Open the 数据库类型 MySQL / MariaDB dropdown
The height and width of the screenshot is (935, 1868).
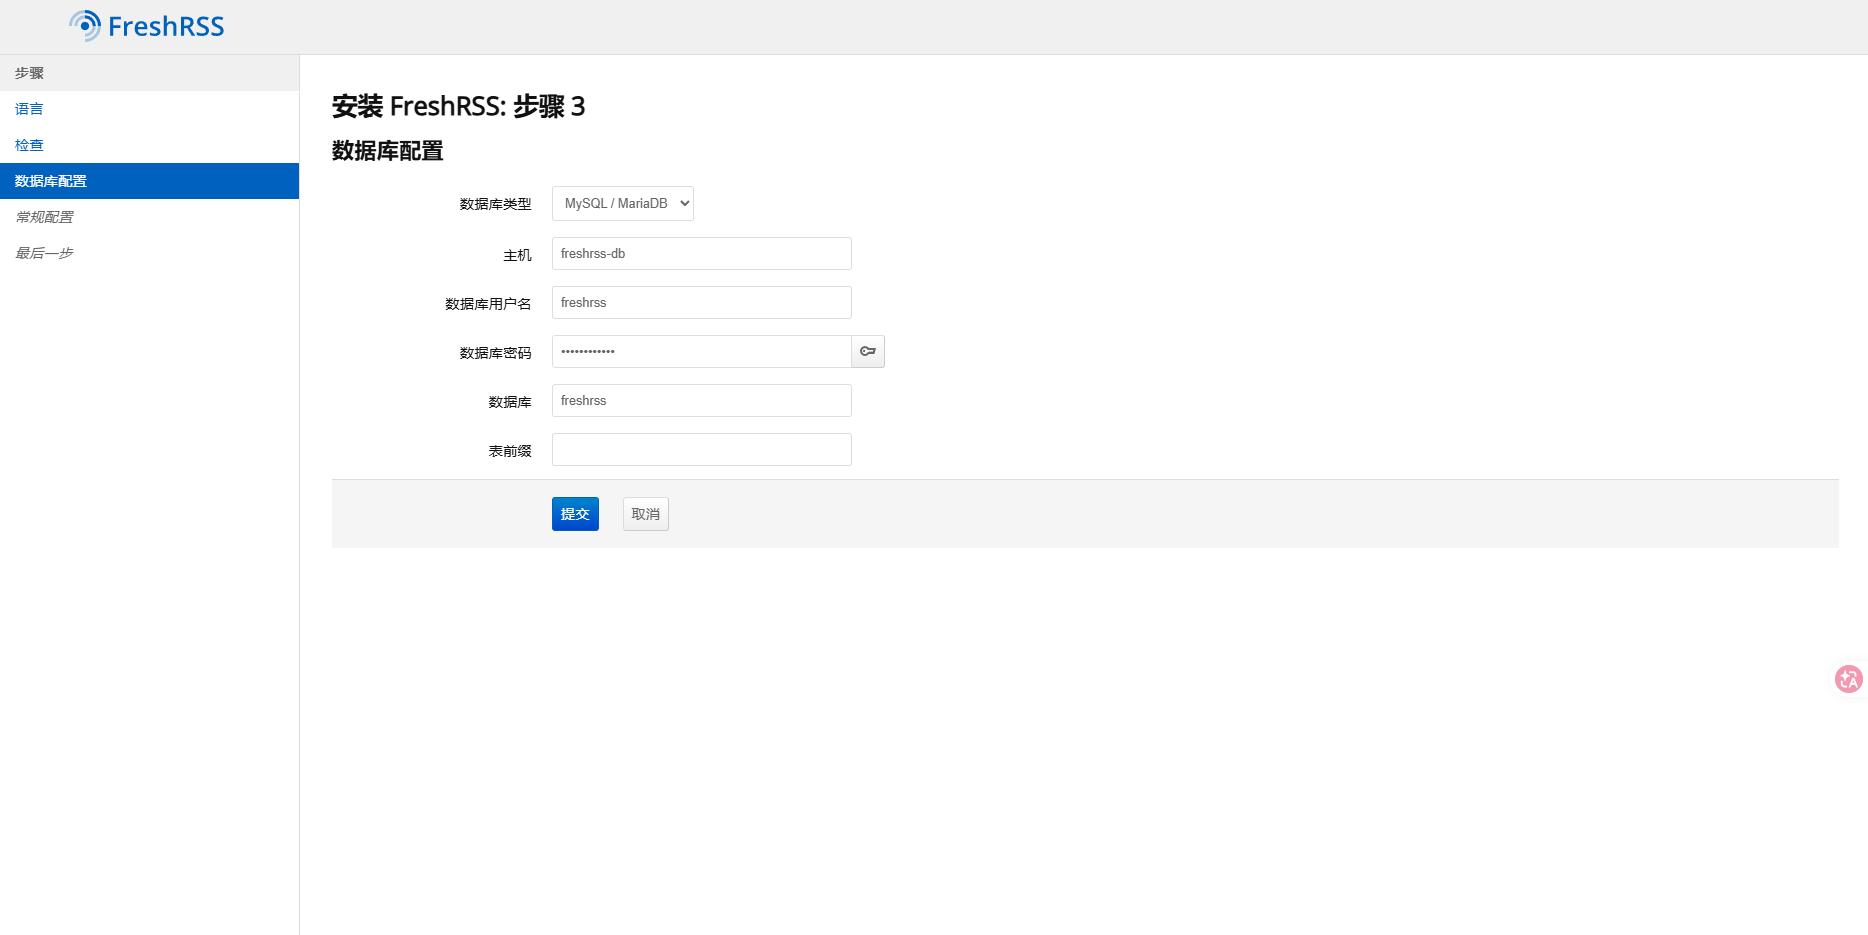click(x=622, y=203)
